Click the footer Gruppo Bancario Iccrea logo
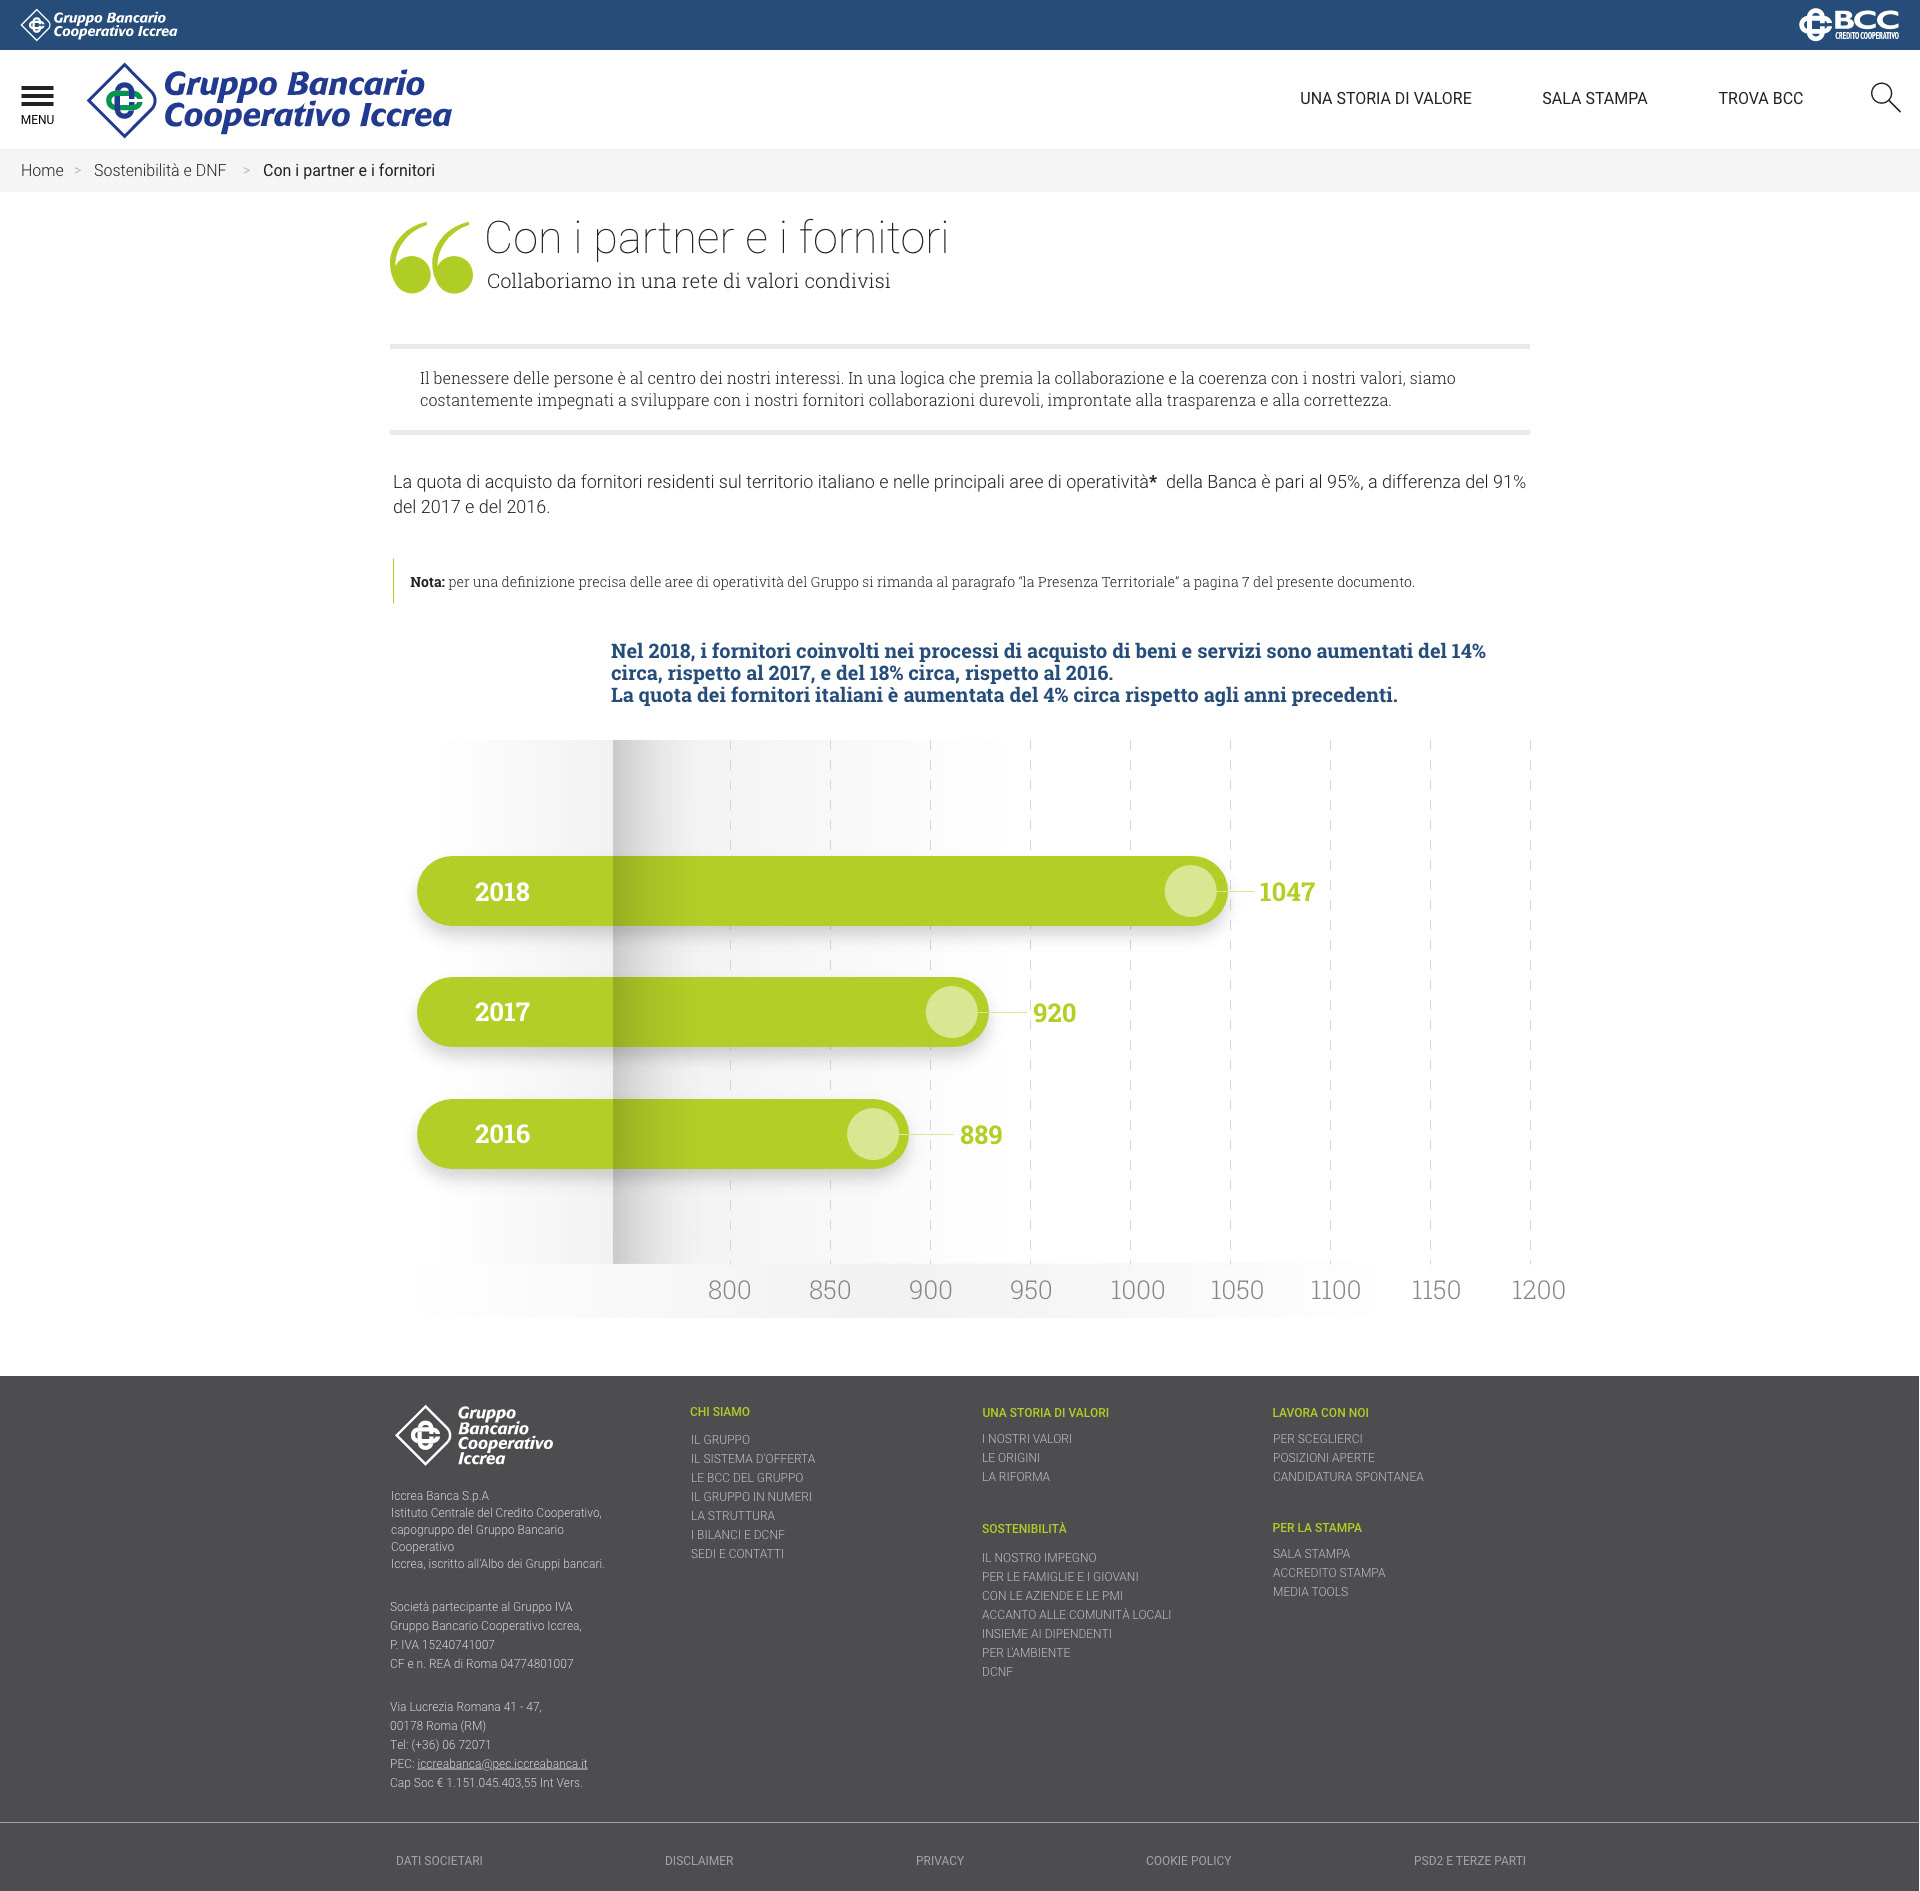 pyautogui.click(x=474, y=1435)
